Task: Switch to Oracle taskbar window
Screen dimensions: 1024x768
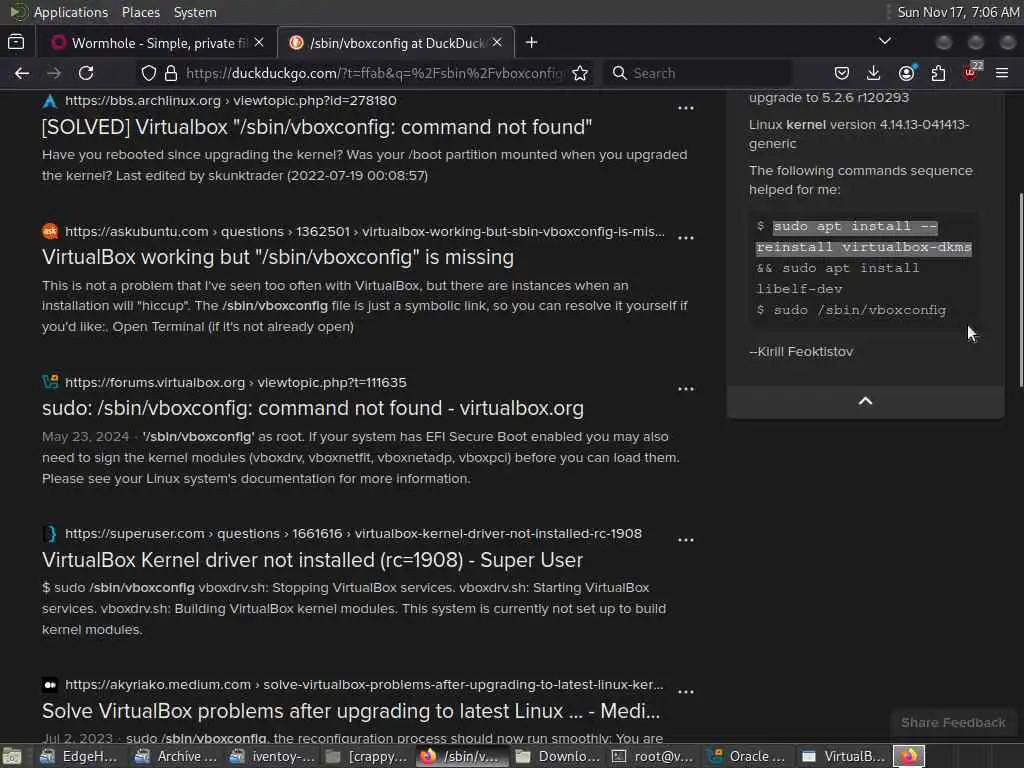Action: 747,756
